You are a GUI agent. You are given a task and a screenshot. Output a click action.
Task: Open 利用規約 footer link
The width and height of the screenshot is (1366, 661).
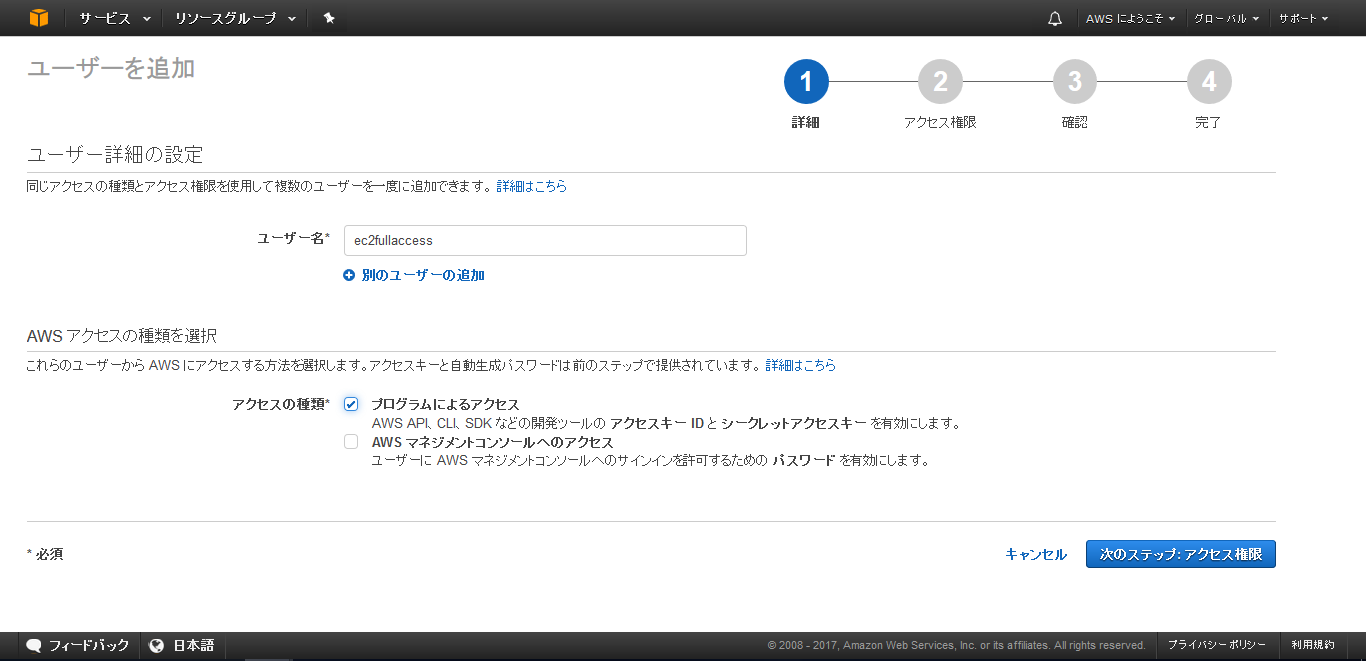tap(1312, 645)
